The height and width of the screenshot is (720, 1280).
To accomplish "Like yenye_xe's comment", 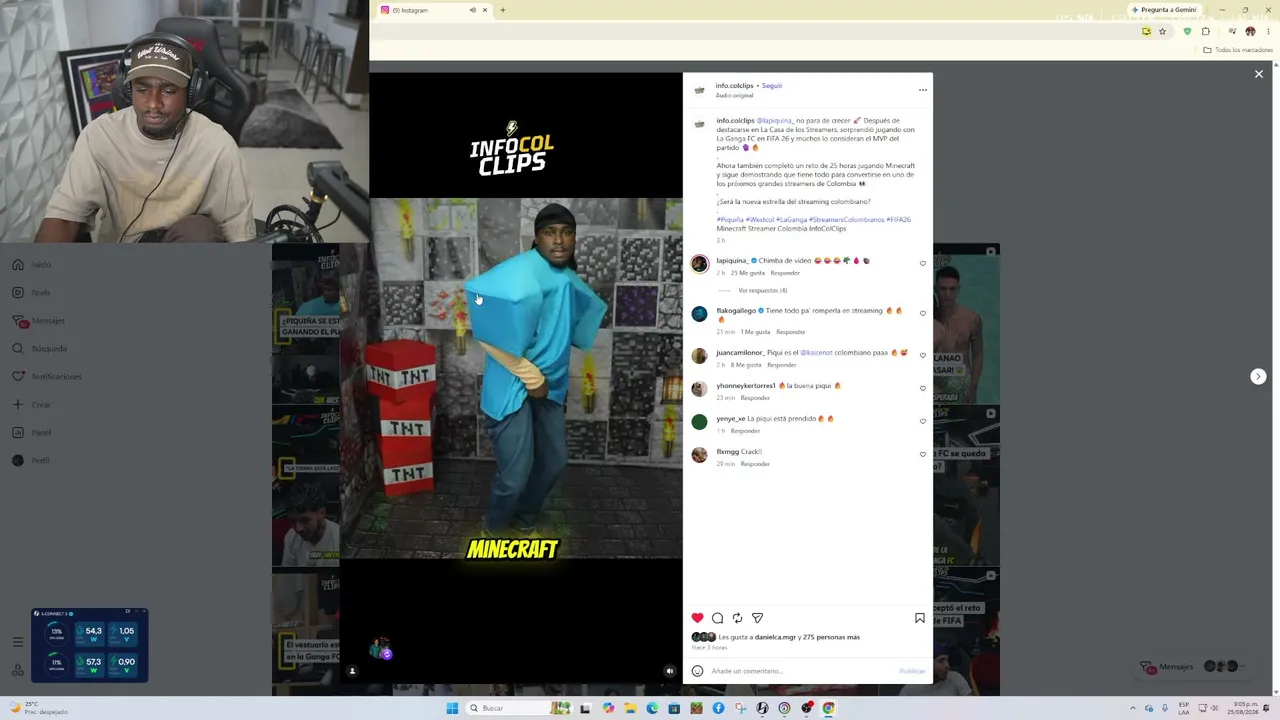I will [923, 421].
